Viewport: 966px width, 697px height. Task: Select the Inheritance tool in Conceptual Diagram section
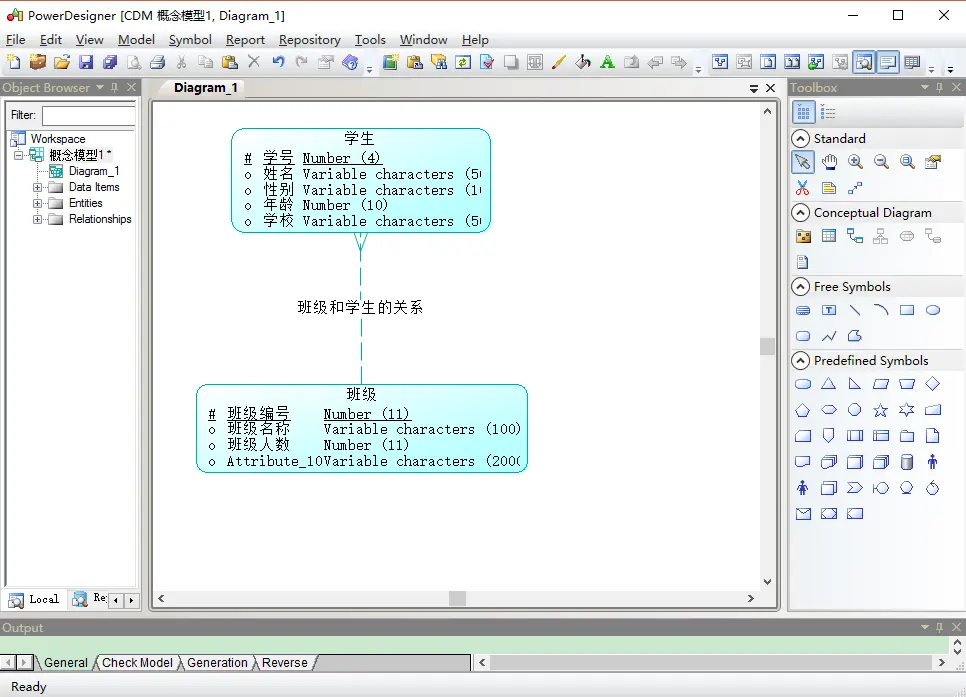879,236
